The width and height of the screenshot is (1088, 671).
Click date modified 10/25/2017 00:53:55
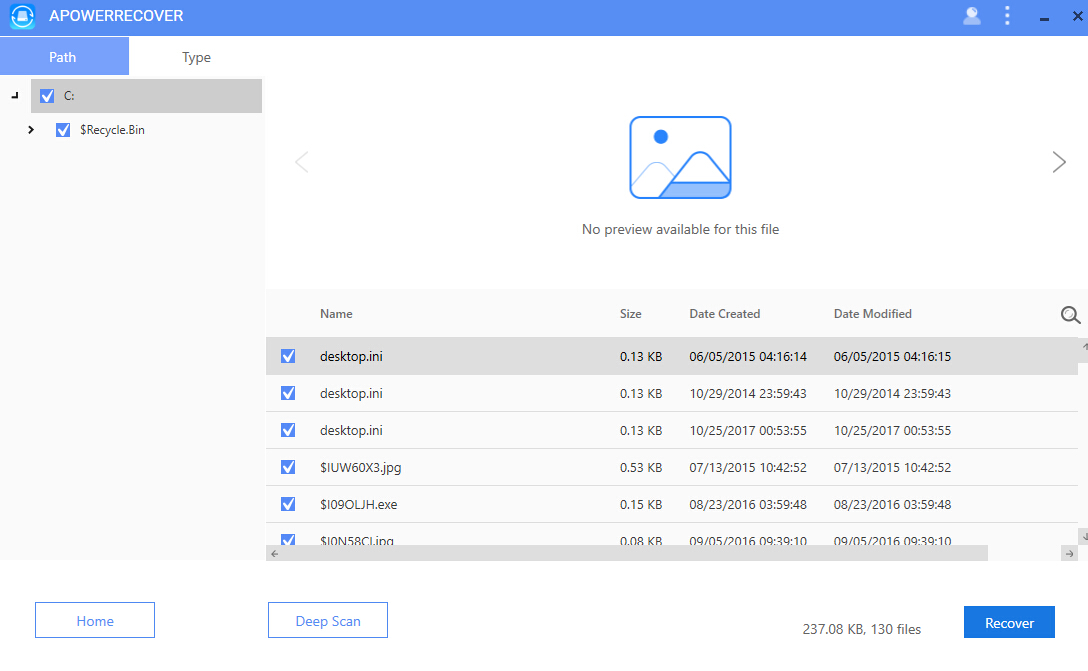[892, 431]
